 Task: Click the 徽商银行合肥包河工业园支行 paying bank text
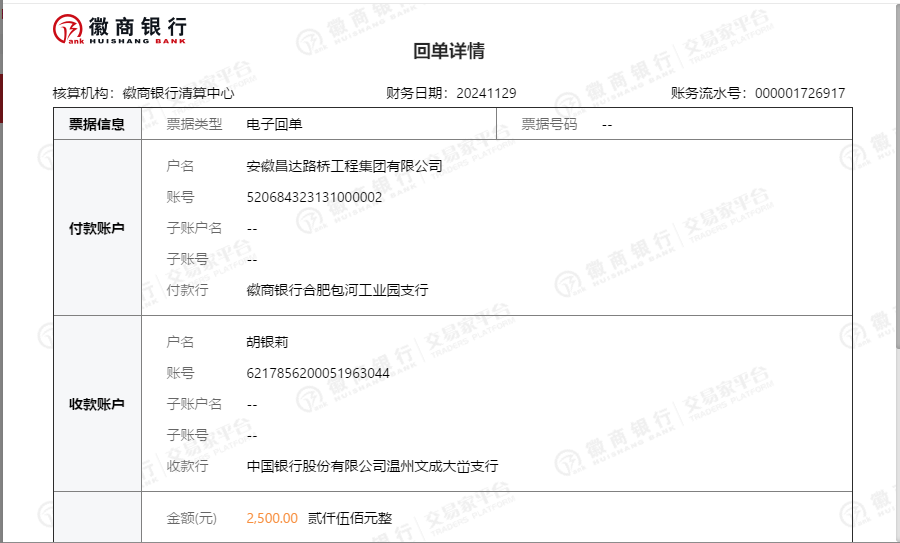(x=337, y=290)
